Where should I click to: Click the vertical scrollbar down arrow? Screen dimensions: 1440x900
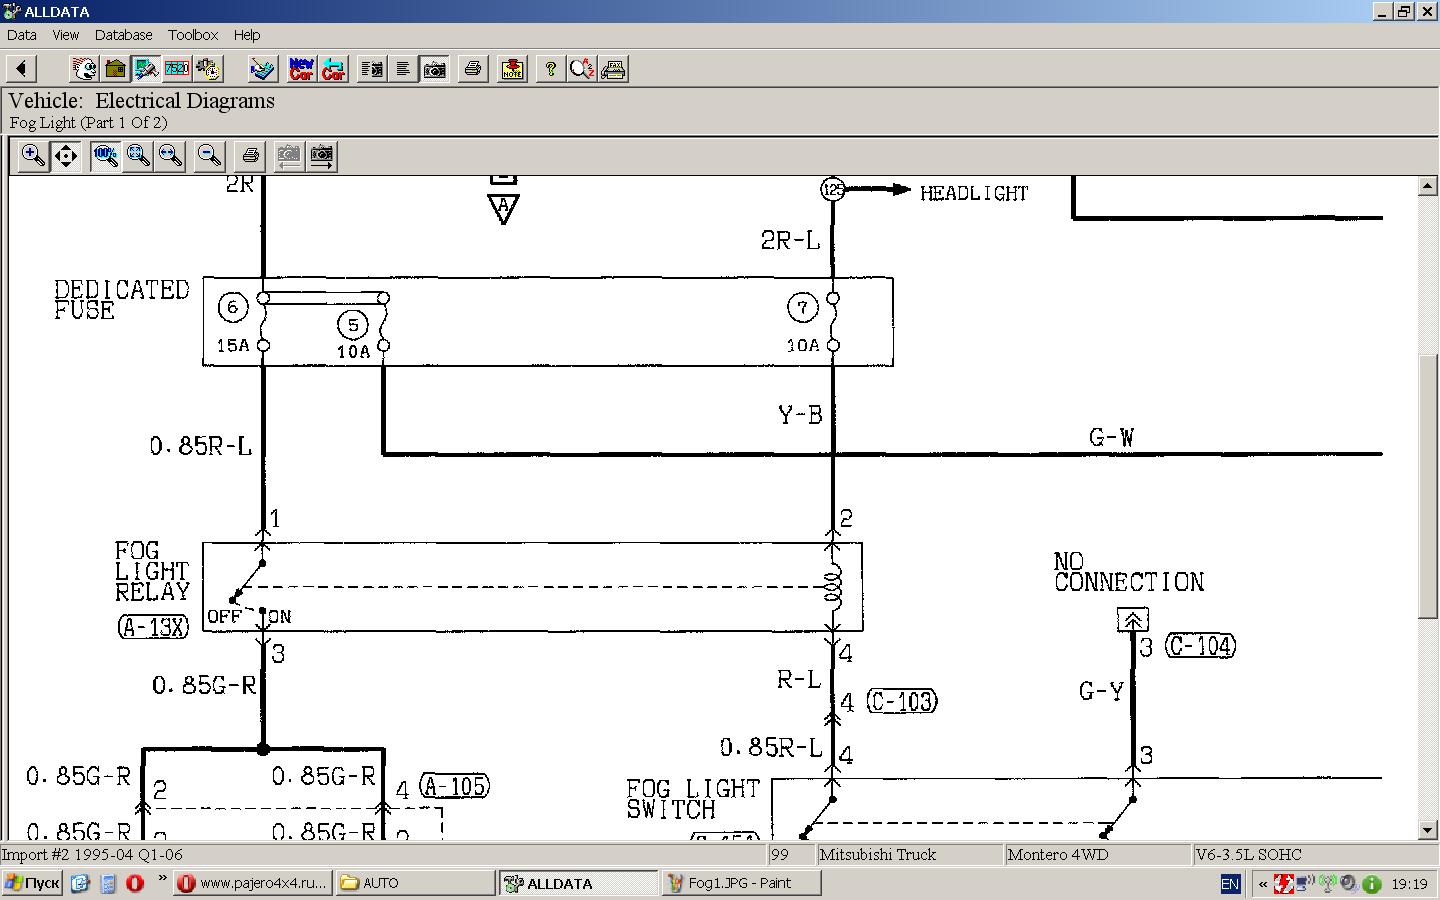[x=1428, y=830]
